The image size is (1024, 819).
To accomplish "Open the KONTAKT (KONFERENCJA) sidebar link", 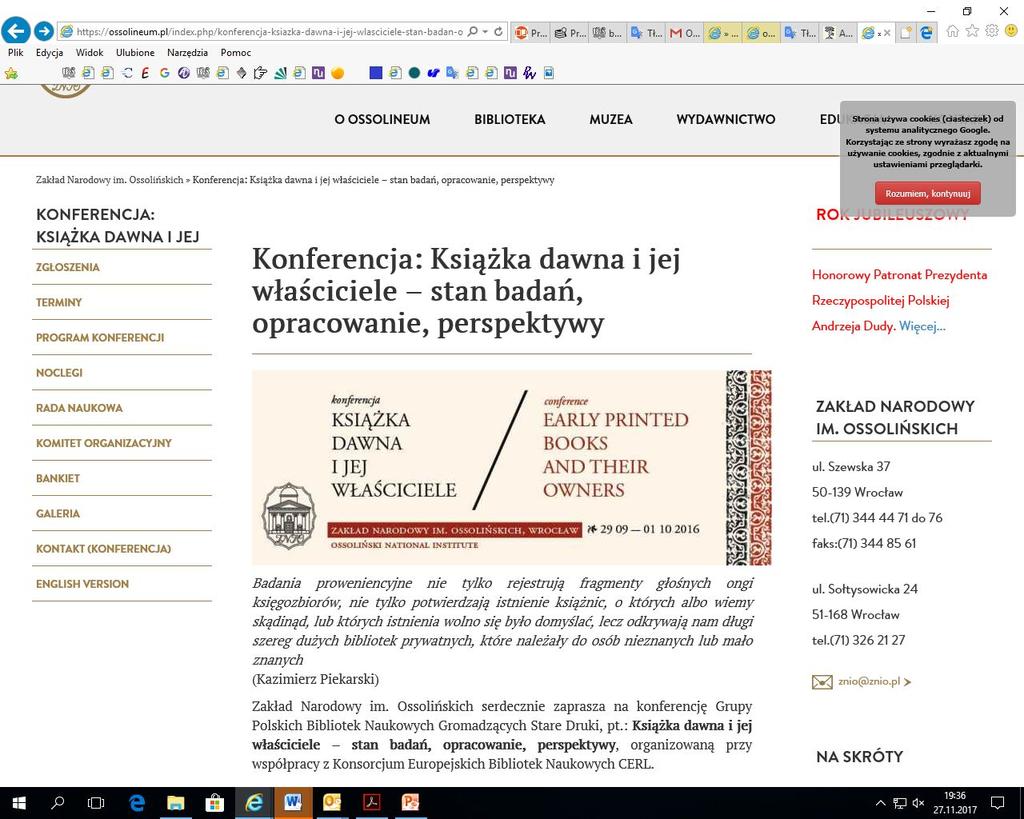I will (103, 549).
